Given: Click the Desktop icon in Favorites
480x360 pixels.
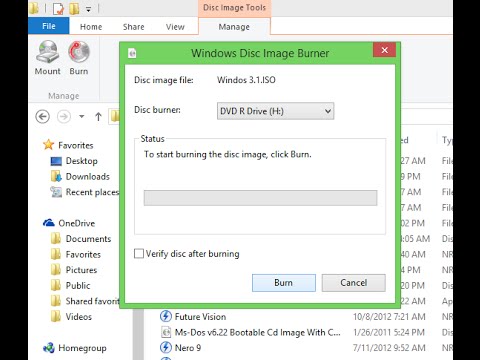Looking at the screenshot, I should pos(56,161).
